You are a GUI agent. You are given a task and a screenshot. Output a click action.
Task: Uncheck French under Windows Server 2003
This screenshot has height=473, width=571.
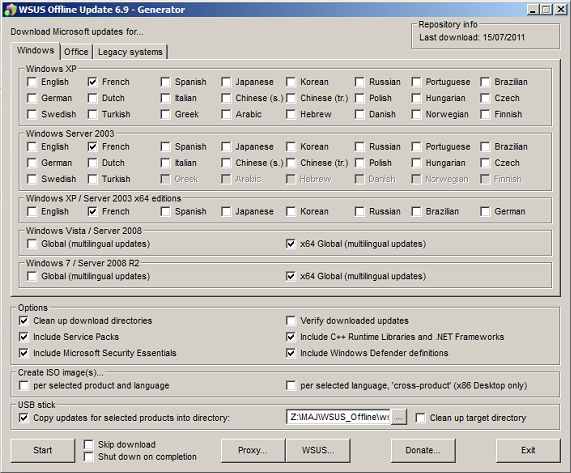pyautogui.click(x=92, y=147)
